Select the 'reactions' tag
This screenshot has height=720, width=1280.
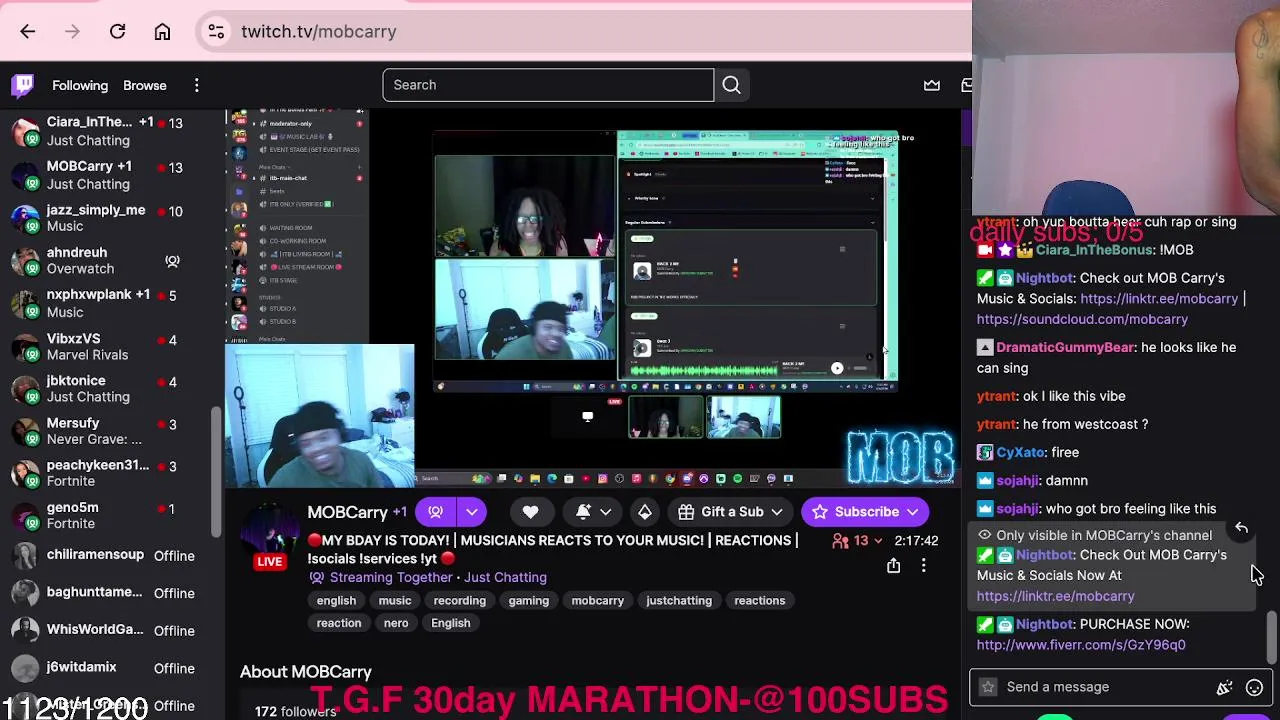pos(760,601)
